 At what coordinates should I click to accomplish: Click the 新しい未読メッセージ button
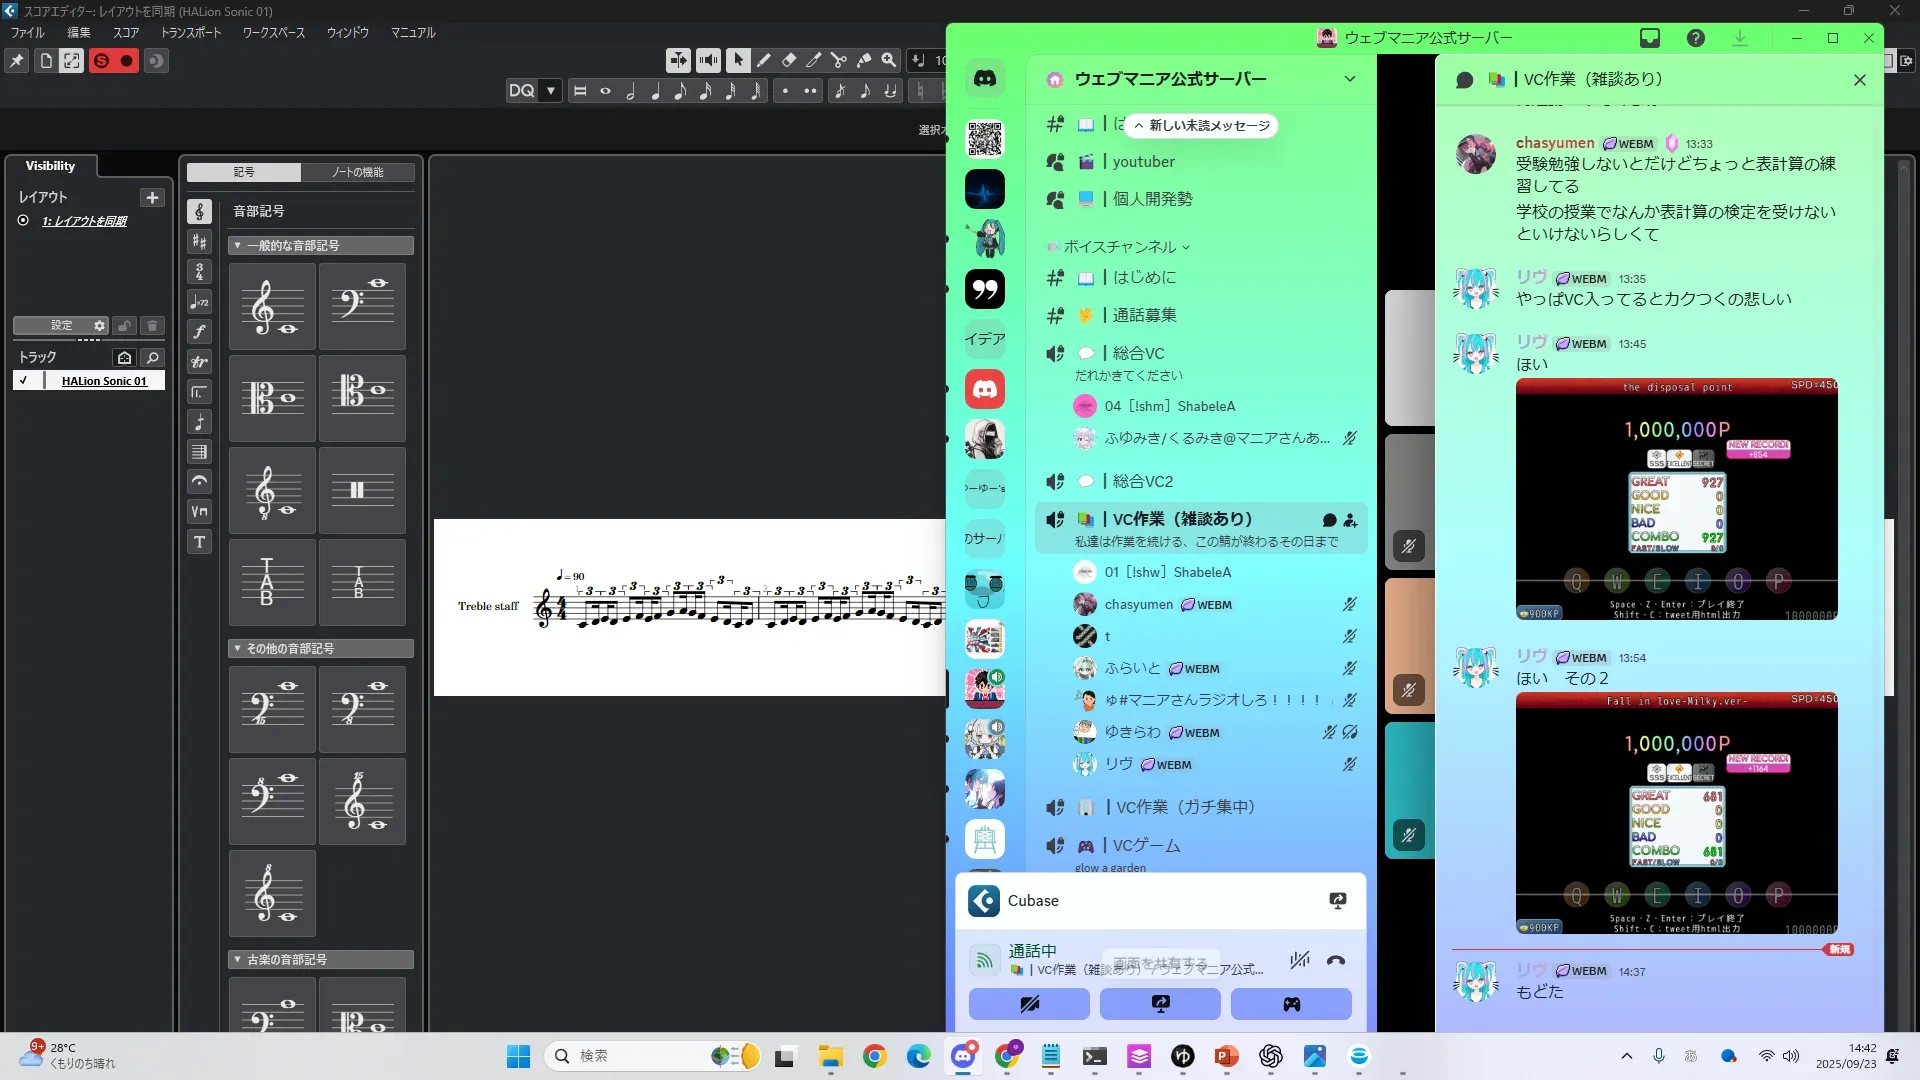1203,126
